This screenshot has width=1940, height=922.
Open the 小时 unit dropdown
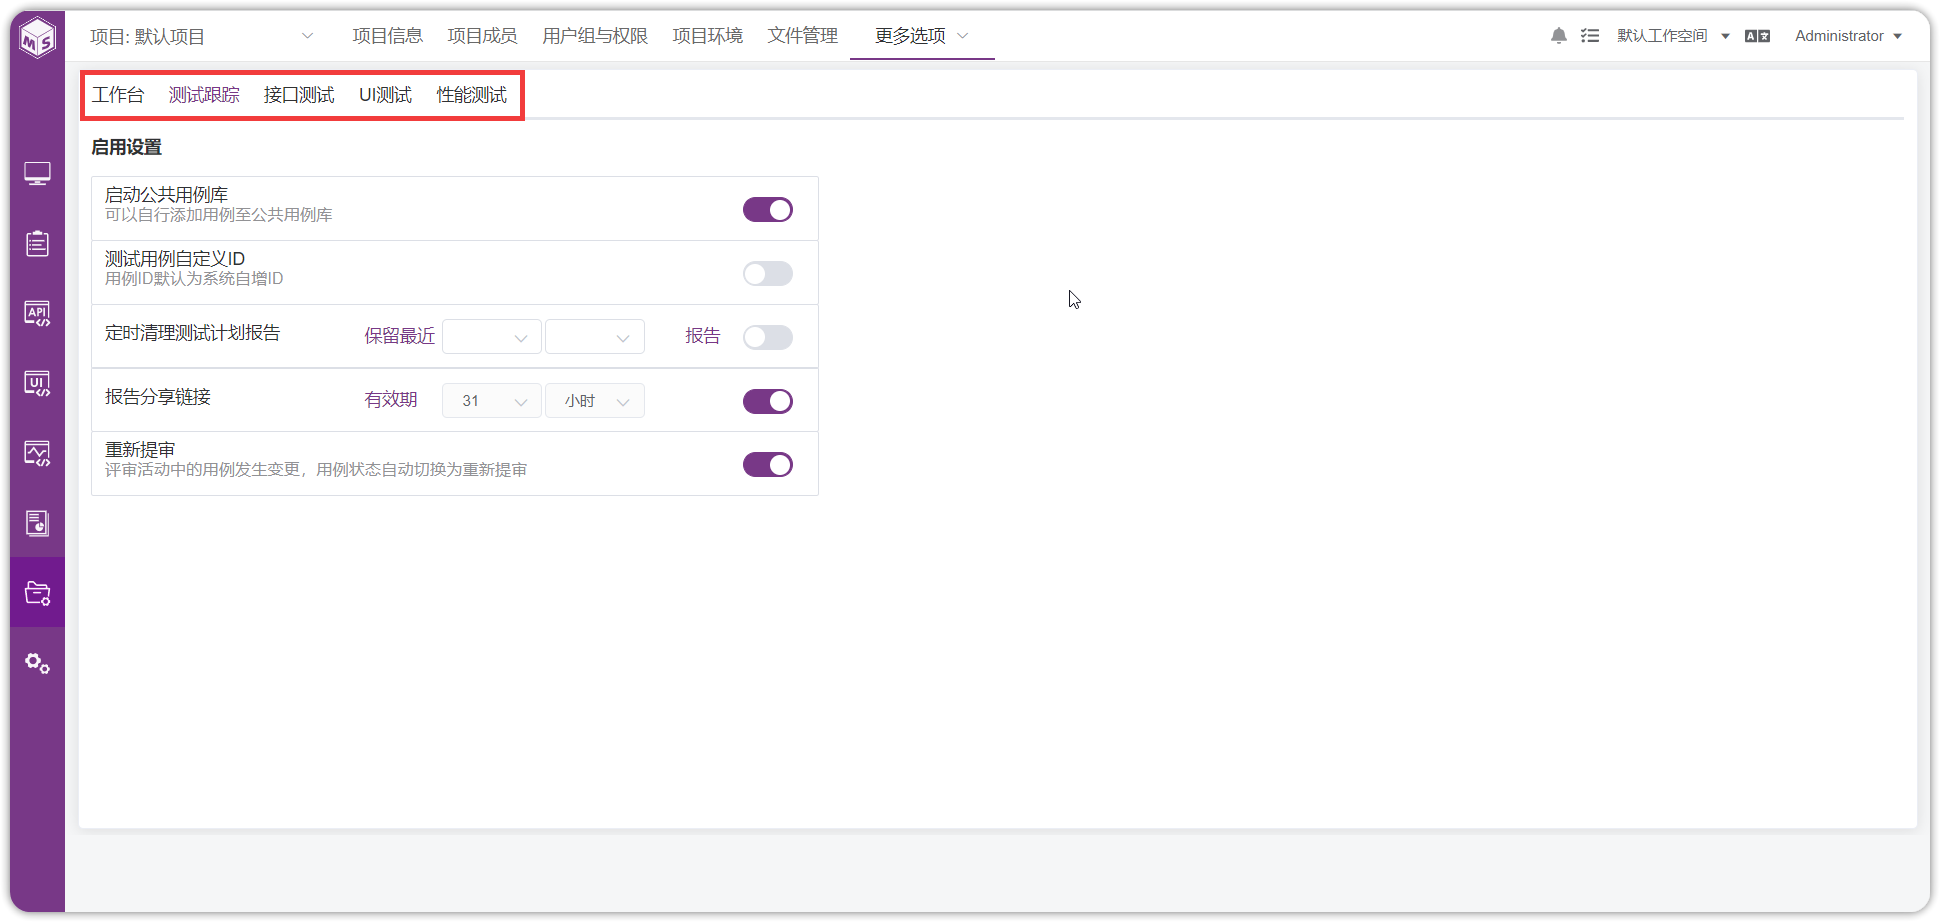(595, 401)
